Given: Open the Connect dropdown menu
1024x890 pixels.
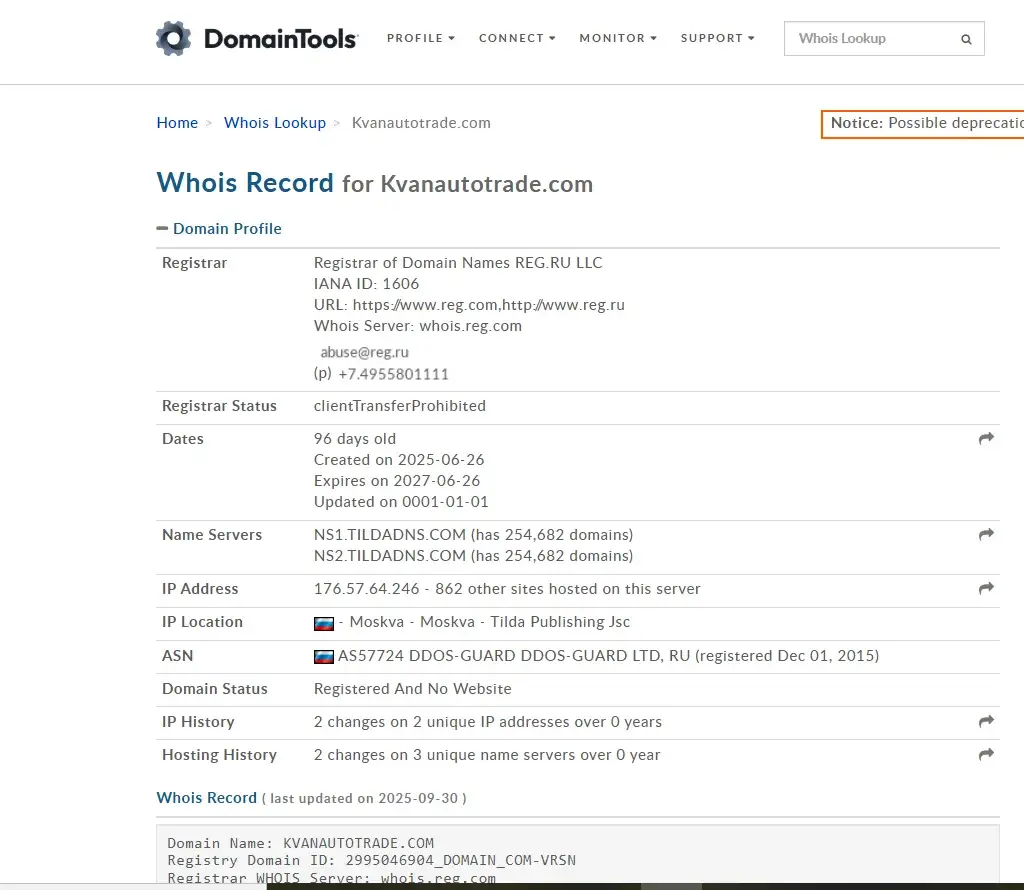Looking at the screenshot, I should [517, 39].
